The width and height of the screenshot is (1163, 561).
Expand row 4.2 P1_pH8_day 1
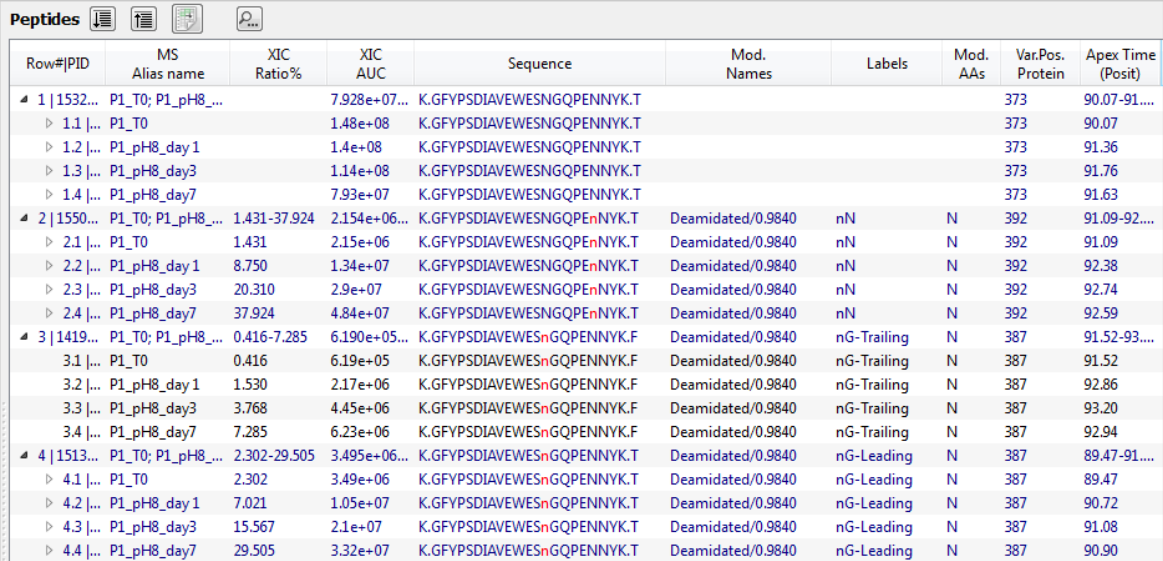[x=50, y=503]
